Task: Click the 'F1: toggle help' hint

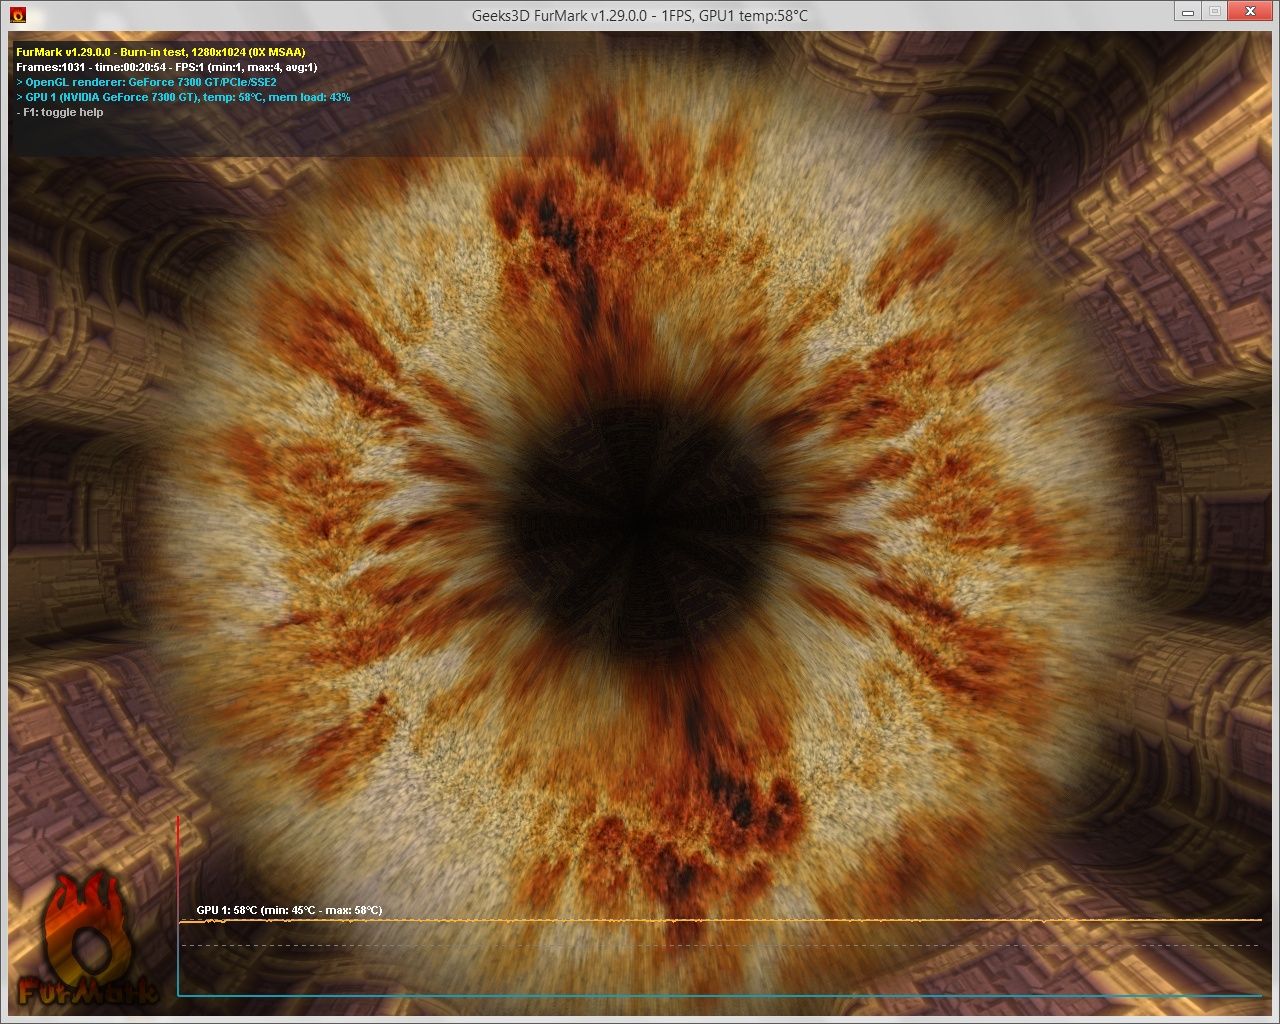Action: pyautogui.click(x=60, y=112)
